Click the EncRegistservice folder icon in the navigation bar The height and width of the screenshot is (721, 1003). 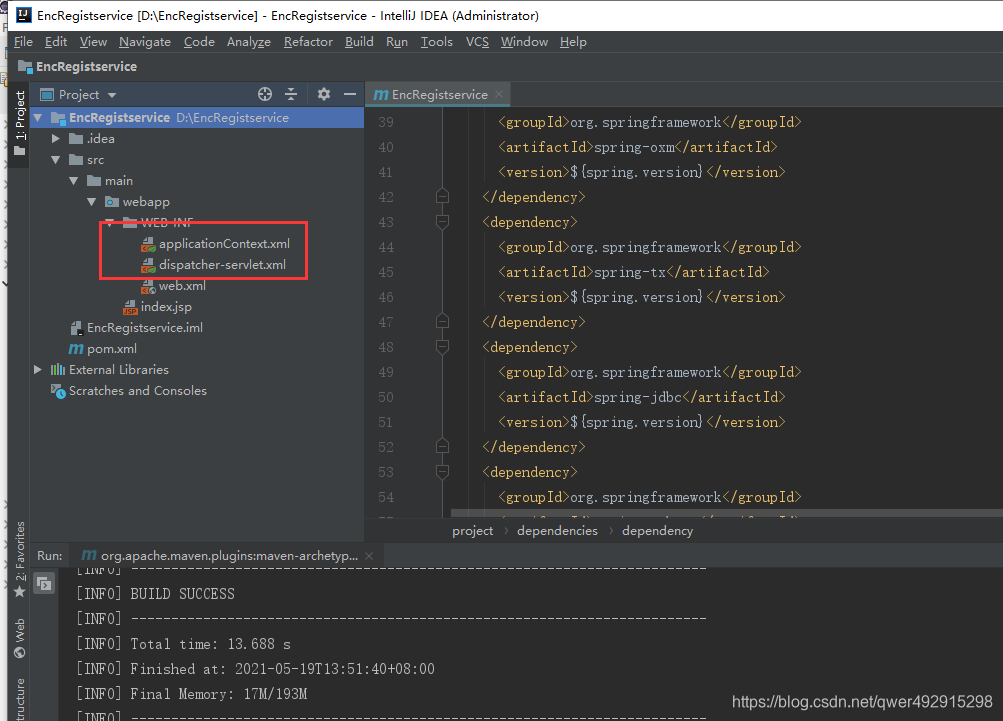click(25, 67)
